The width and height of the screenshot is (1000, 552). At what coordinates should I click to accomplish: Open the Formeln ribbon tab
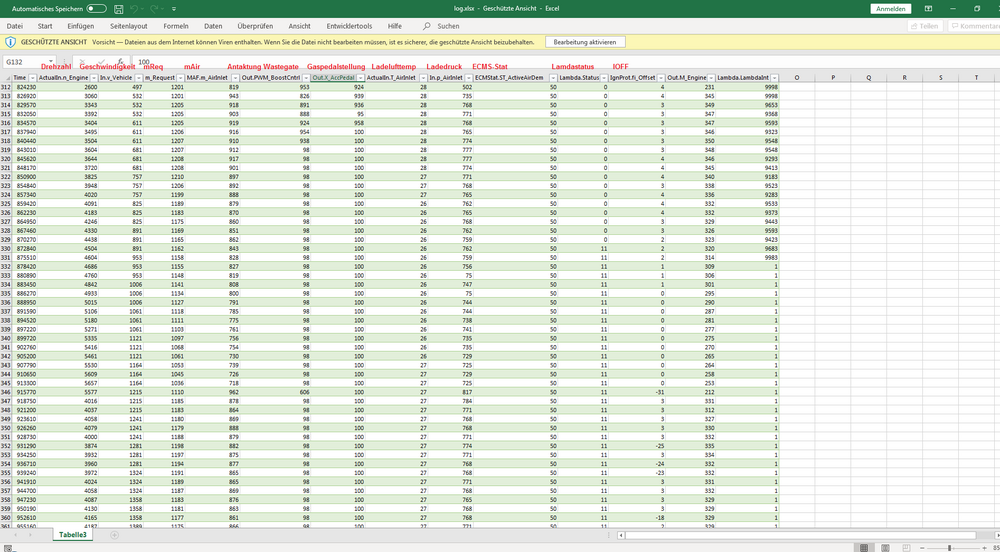tap(176, 26)
